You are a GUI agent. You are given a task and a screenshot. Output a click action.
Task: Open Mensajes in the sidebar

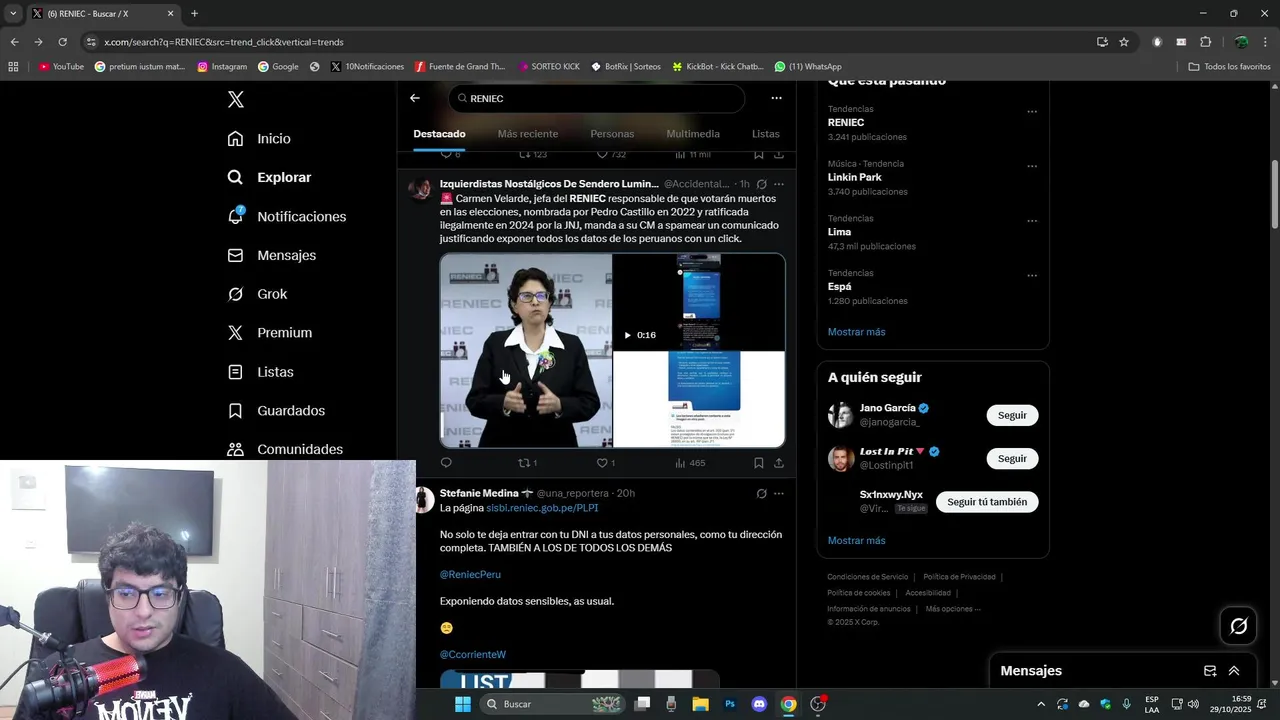[271, 255]
